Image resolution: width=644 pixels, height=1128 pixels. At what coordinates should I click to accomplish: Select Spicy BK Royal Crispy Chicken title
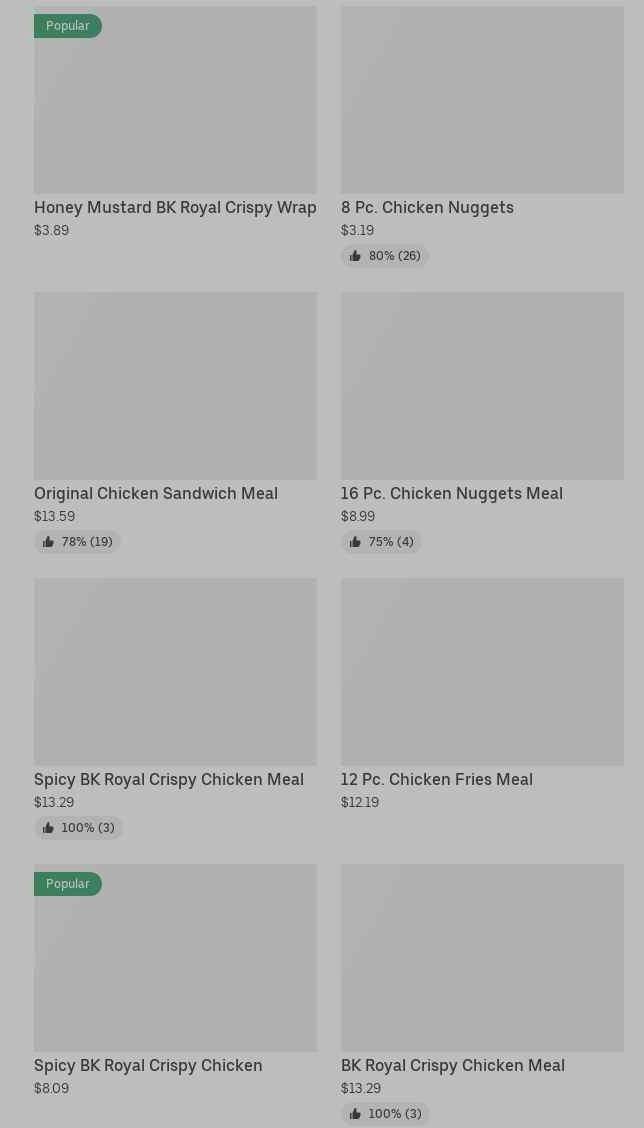(x=148, y=1065)
